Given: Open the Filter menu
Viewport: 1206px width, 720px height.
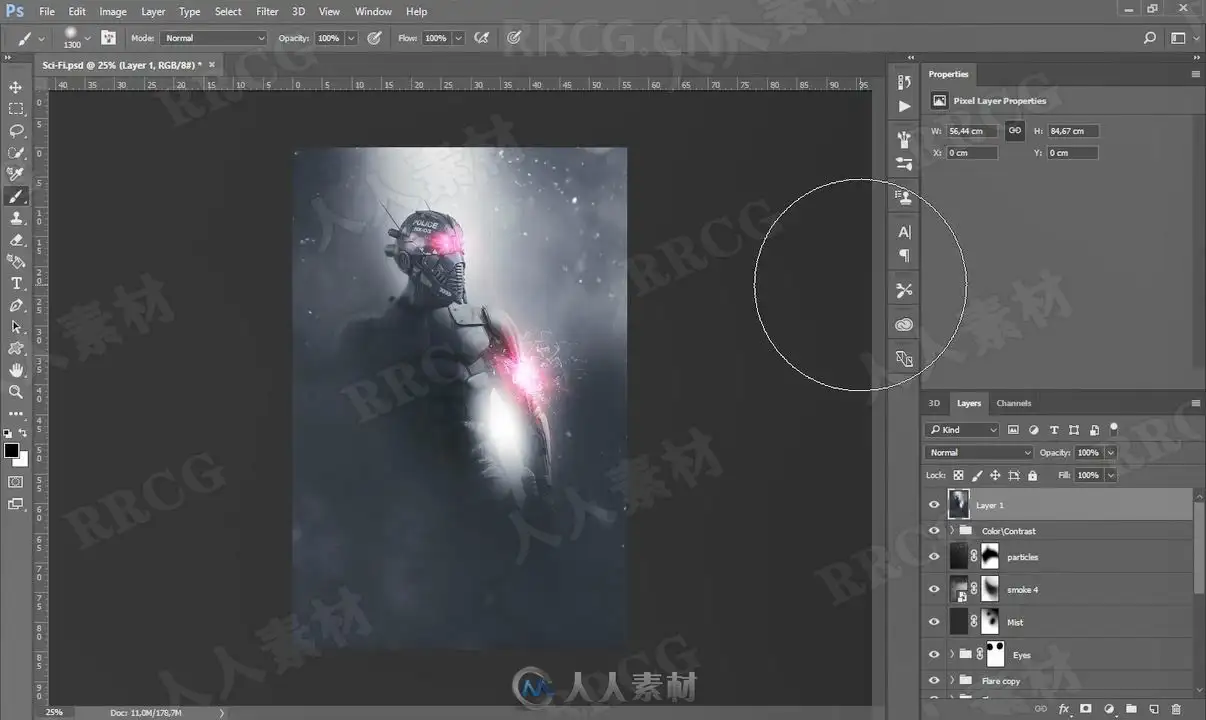Looking at the screenshot, I should point(267,12).
